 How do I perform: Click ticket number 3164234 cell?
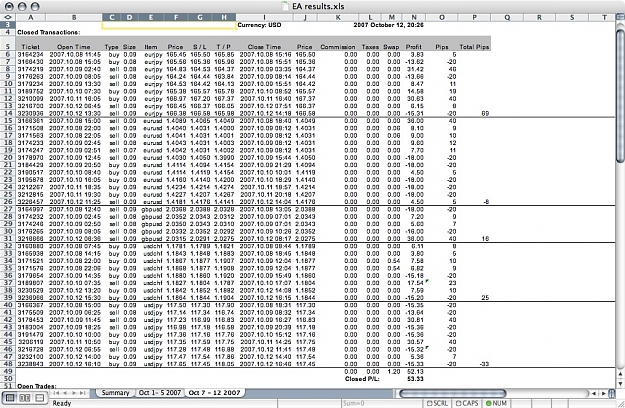[30, 54]
